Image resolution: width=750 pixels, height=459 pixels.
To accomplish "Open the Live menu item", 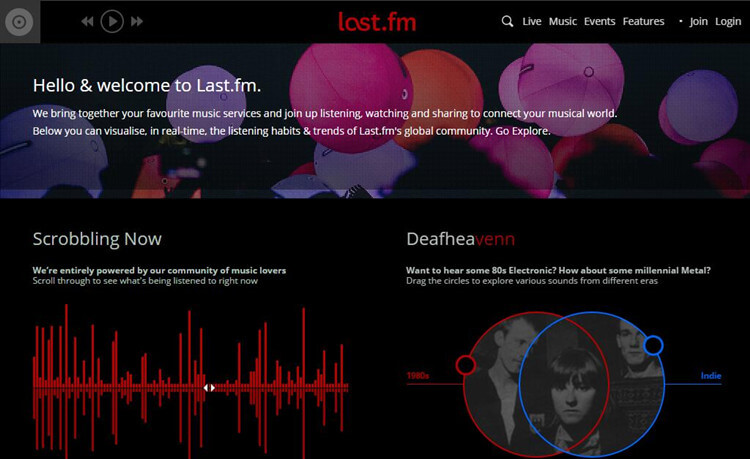I will click(x=532, y=22).
